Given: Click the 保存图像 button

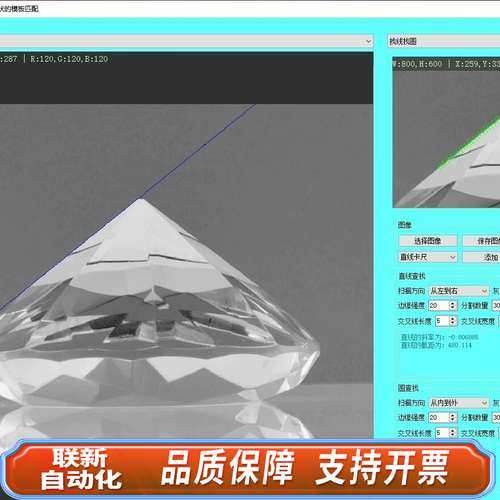Looking at the screenshot, I should [x=482, y=241].
